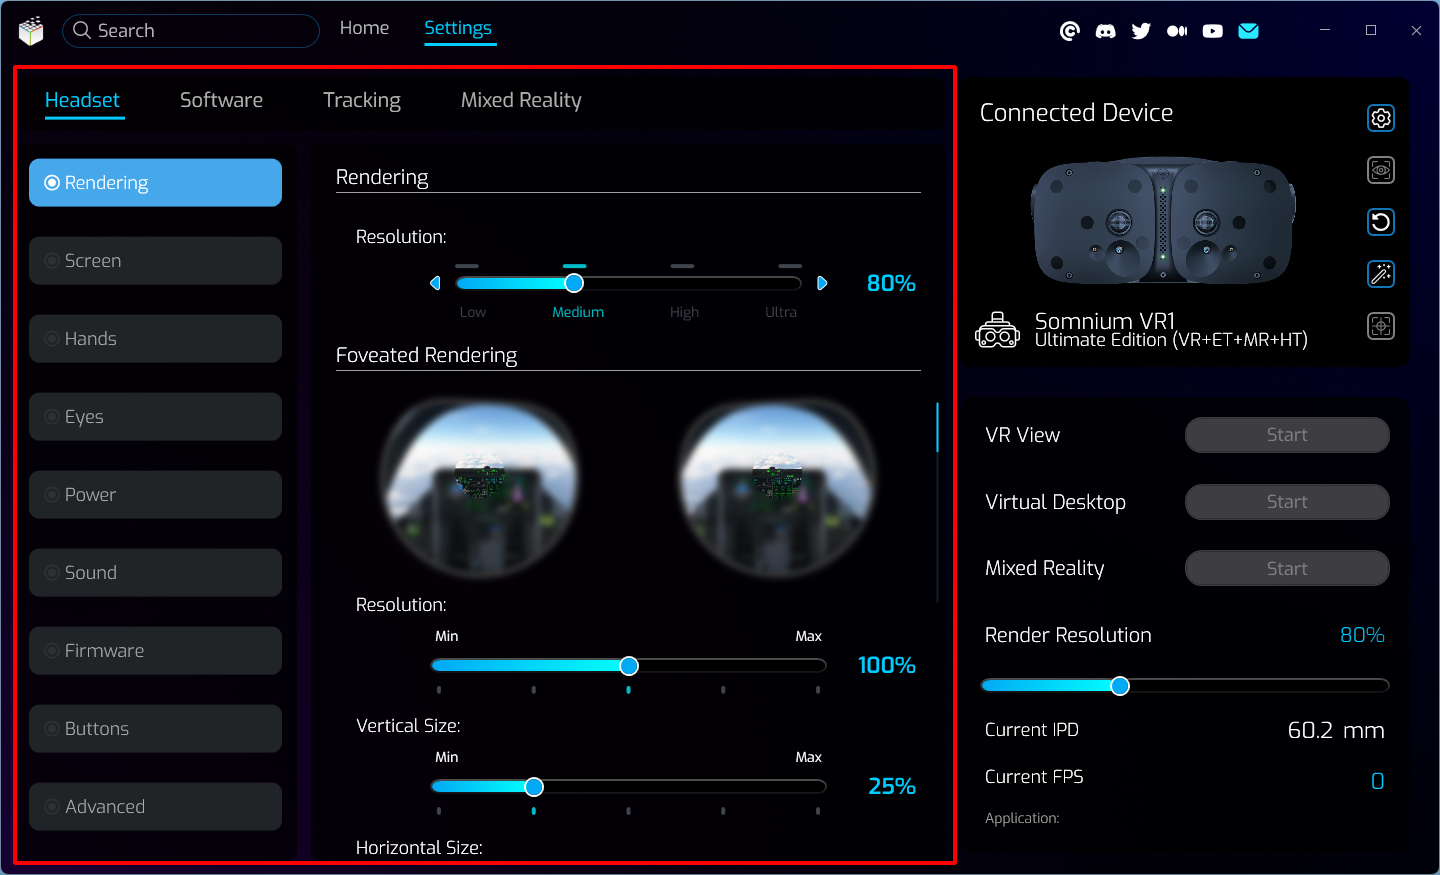Select the Eyes settings category
Screen dimensions: 1440x875
(x=155, y=417)
